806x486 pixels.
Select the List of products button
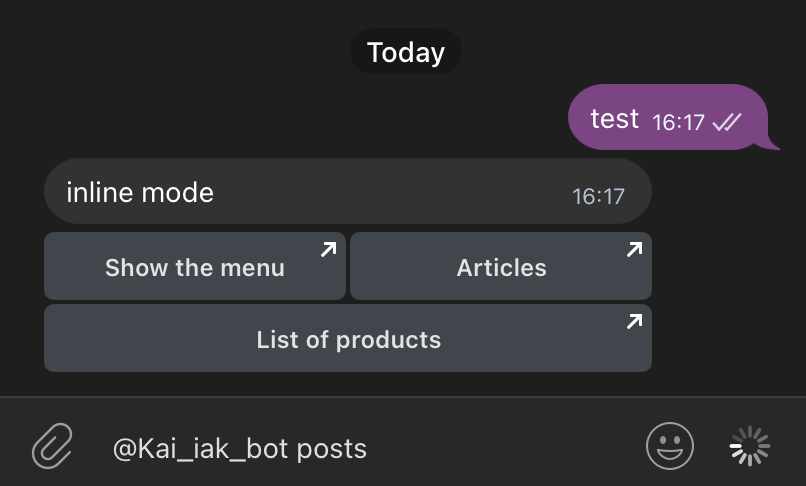pos(348,339)
